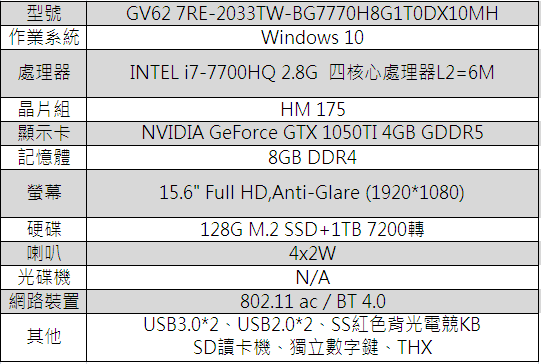
Task: Click the 其他 row header
Action: pos(44,337)
